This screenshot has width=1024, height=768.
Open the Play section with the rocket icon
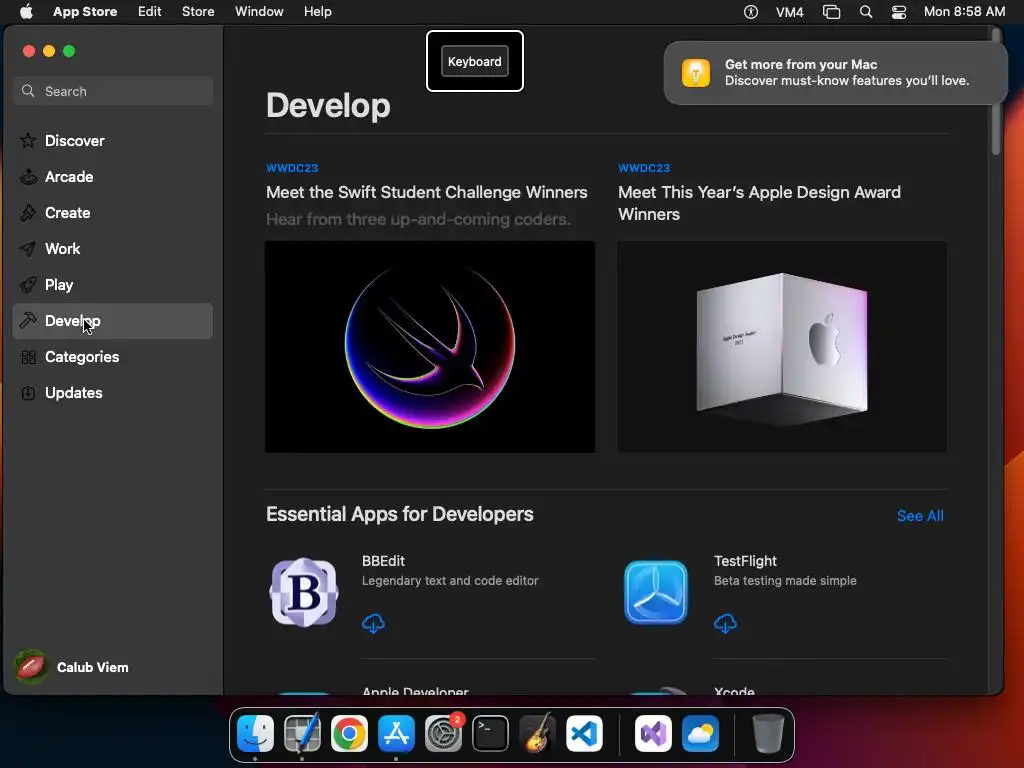click(x=112, y=285)
